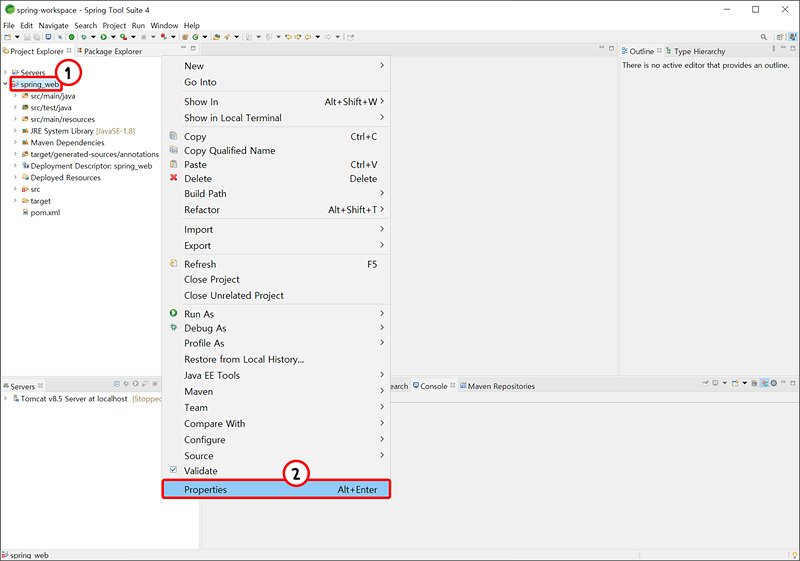Choose Delete in context menu
This screenshot has width=800, height=561.
click(x=276, y=178)
